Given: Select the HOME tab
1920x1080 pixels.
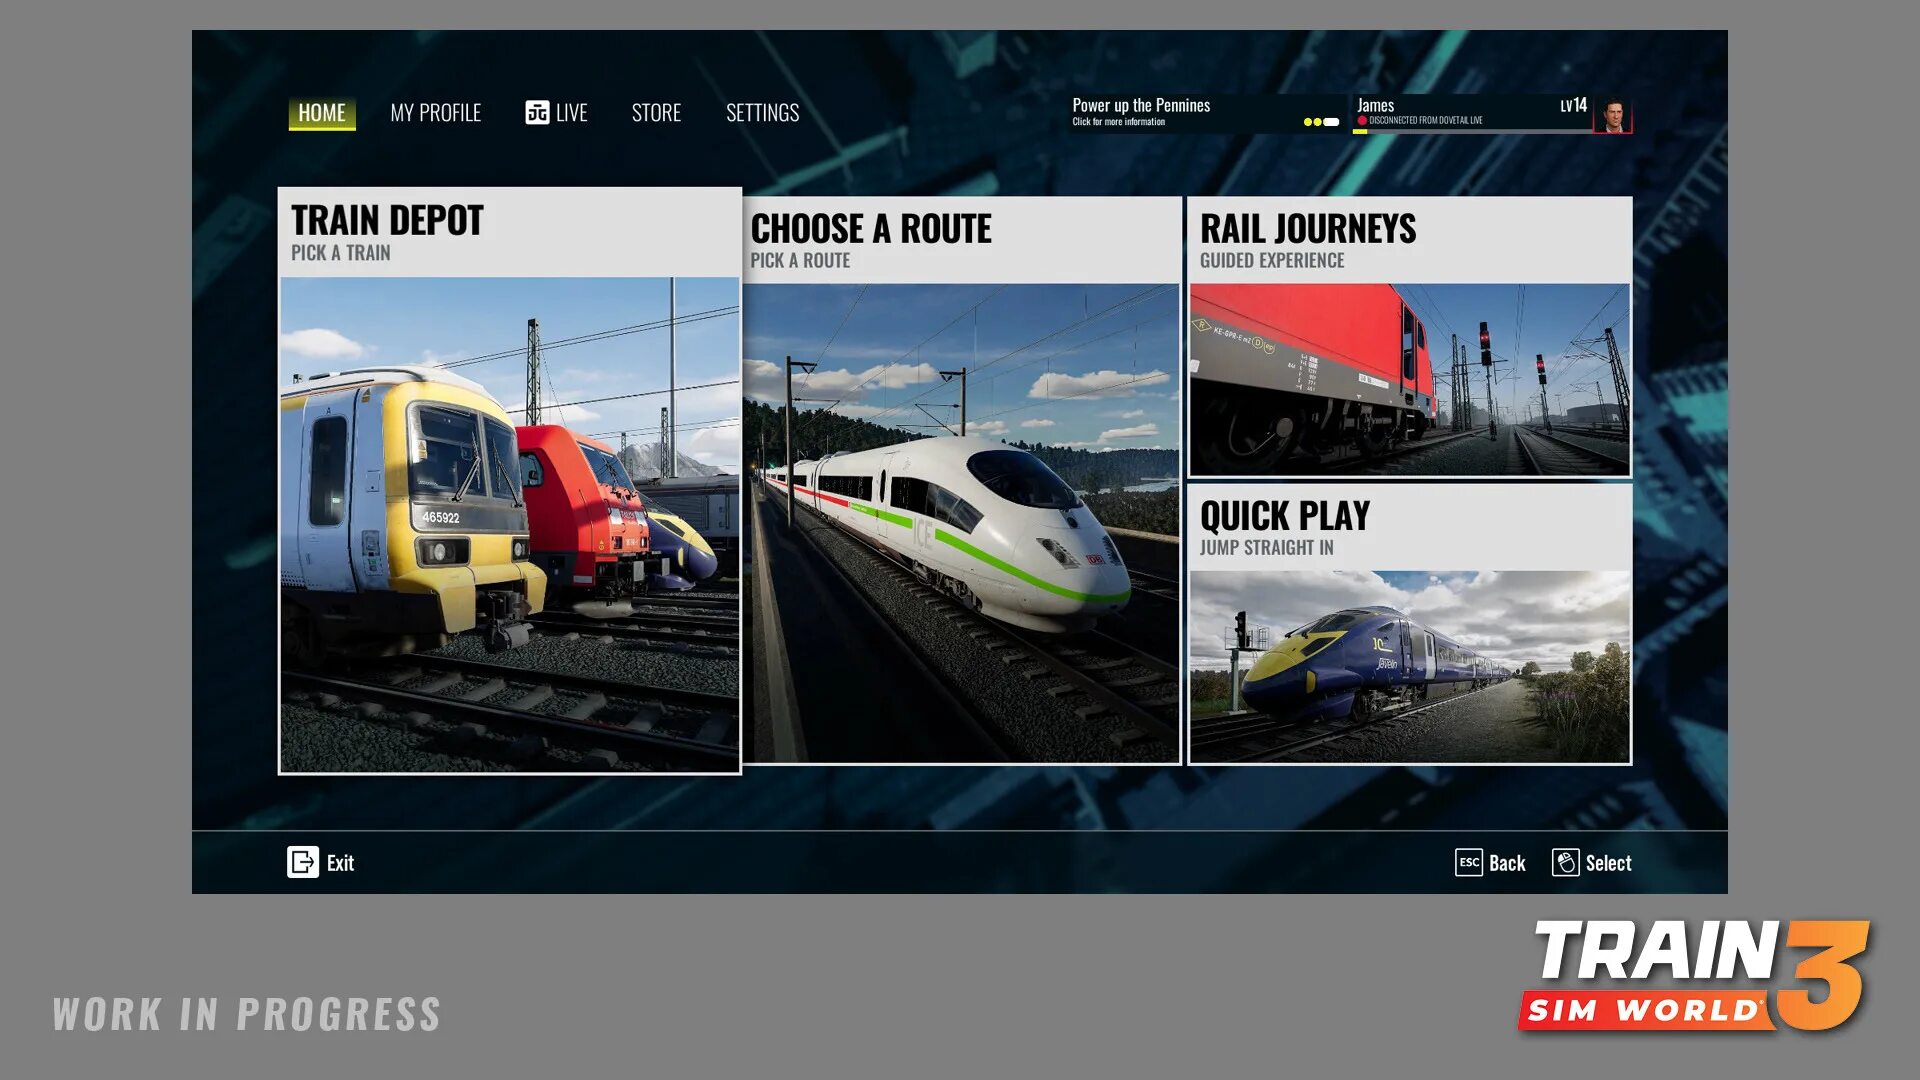Looking at the screenshot, I should click(x=322, y=113).
